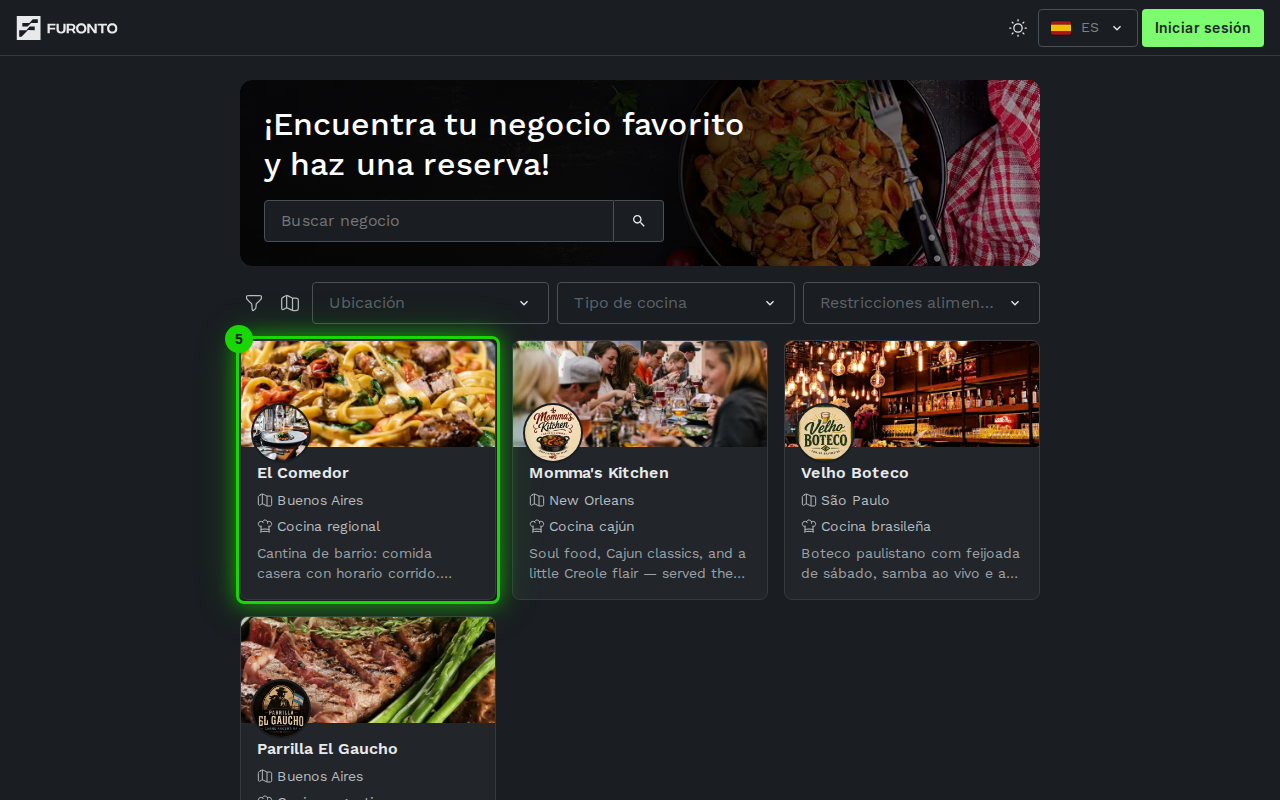Click chef hat icon beside Cocina brasileña
1280x800 pixels.
point(809,526)
